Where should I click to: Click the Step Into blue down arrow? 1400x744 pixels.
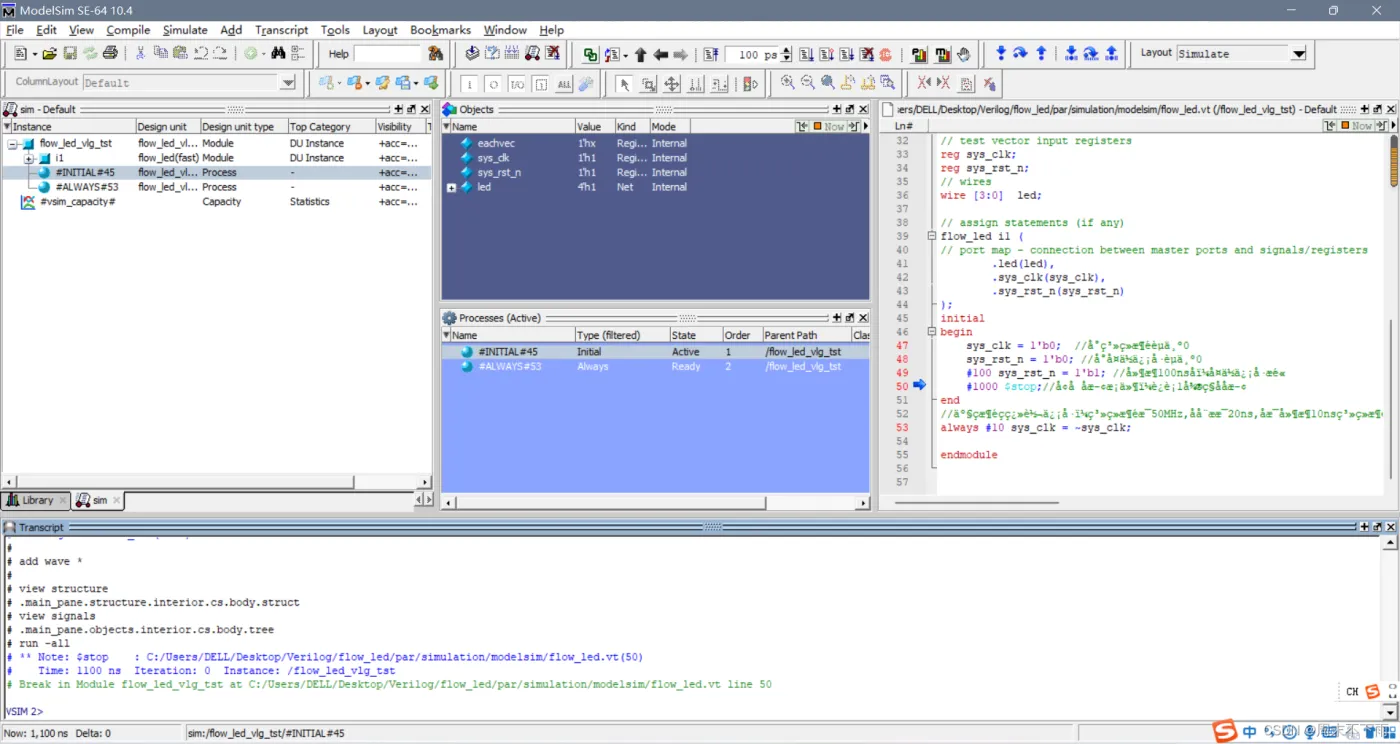click(1001, 54)
